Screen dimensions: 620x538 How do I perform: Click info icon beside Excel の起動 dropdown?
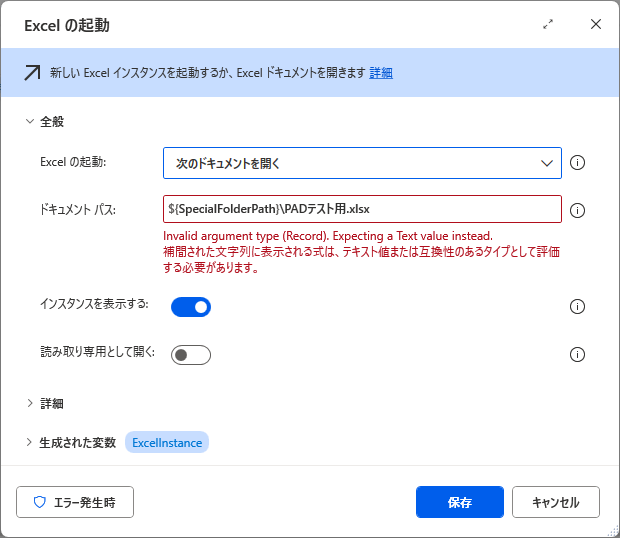tap(577, 162)
